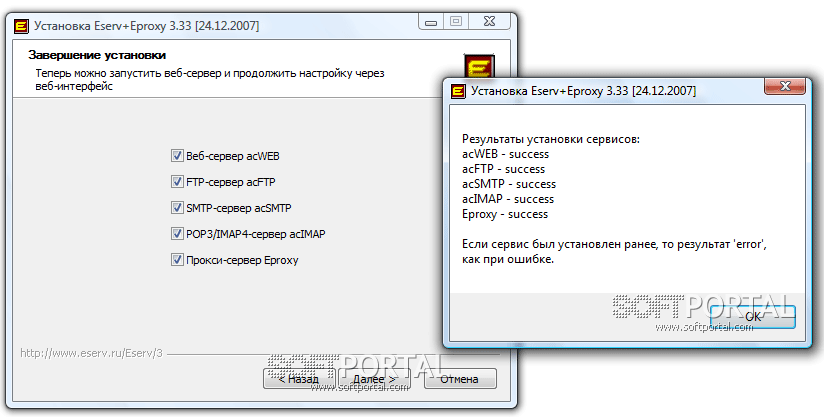
Task: Click the Отмена button in installer
Action: pos(460,379)
